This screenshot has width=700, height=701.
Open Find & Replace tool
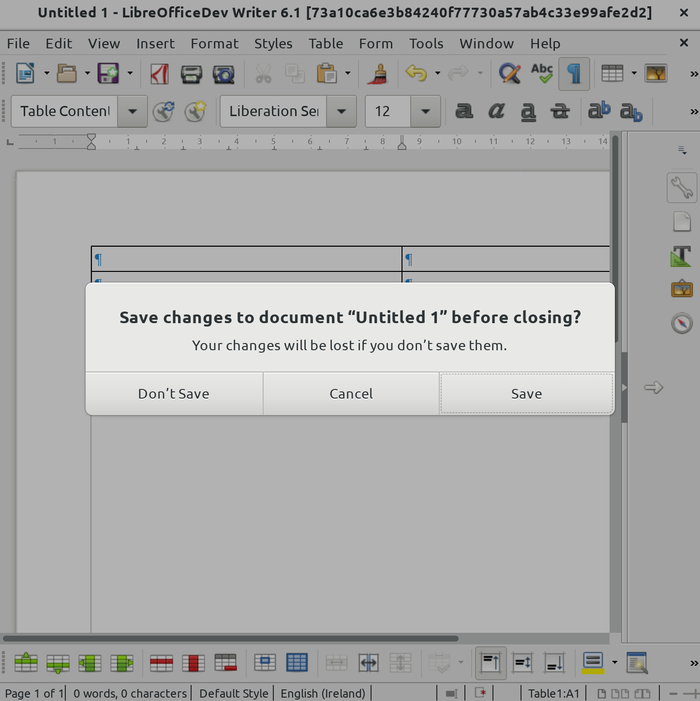[509, 74]
